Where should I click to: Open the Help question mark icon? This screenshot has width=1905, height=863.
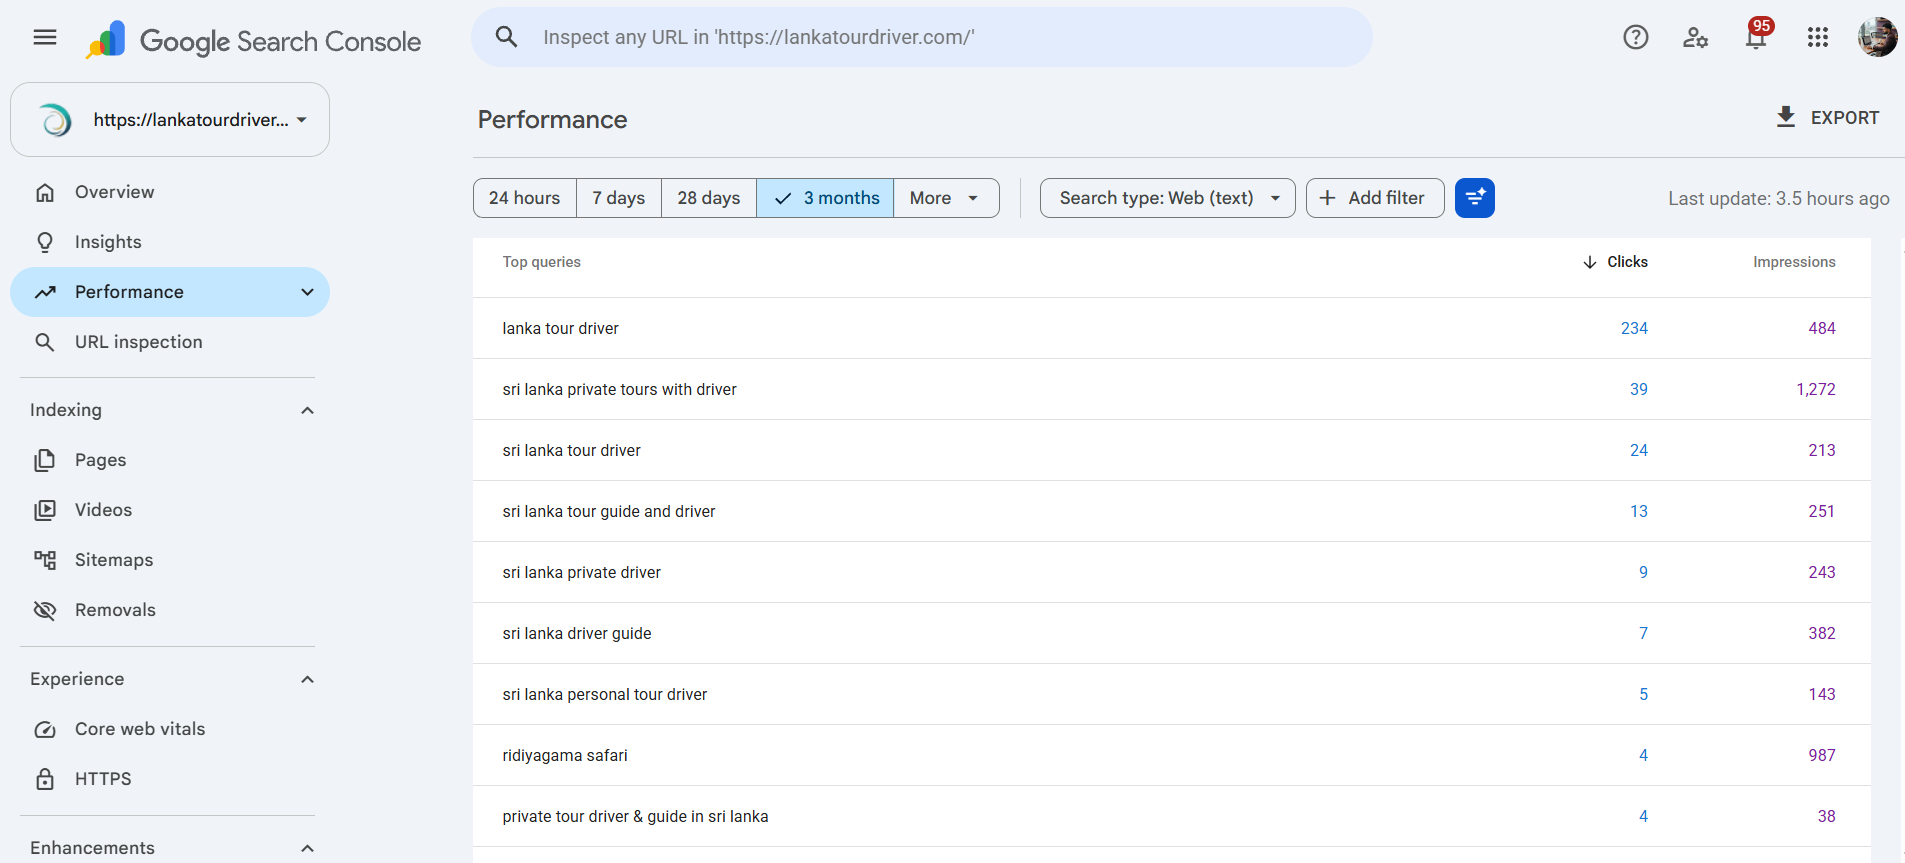point(1636,37)
